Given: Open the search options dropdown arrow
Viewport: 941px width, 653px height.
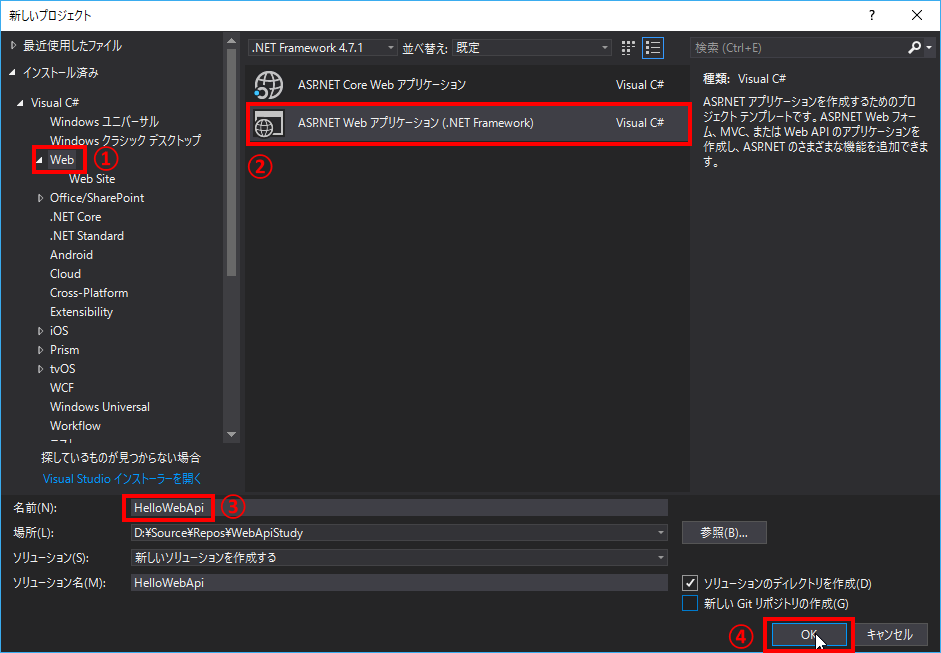Looking at the screenshot, I should [929, 47].
